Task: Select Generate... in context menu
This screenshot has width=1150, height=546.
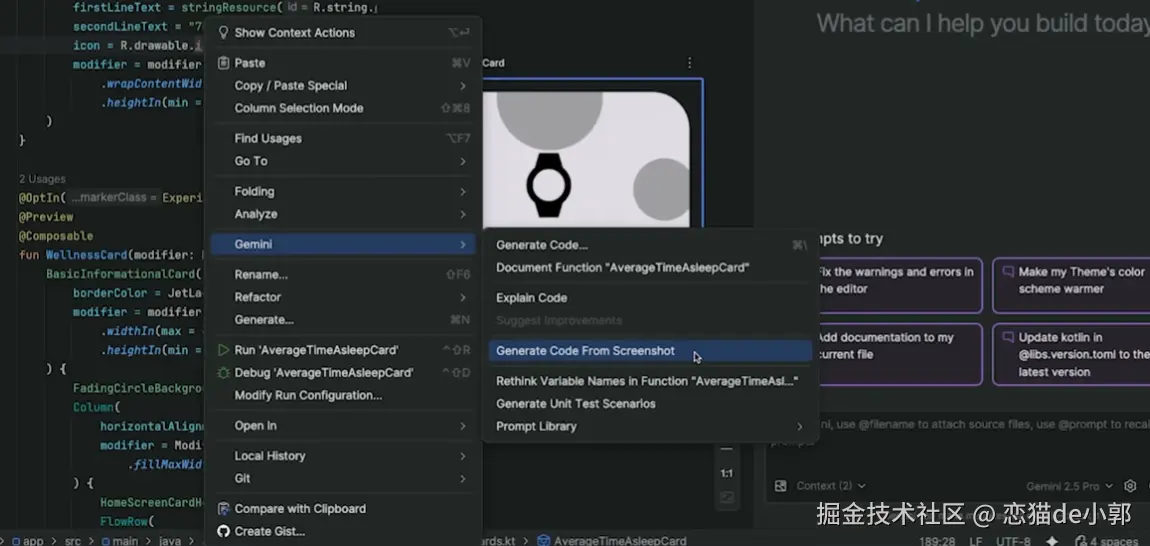Action: click(343, 320)
